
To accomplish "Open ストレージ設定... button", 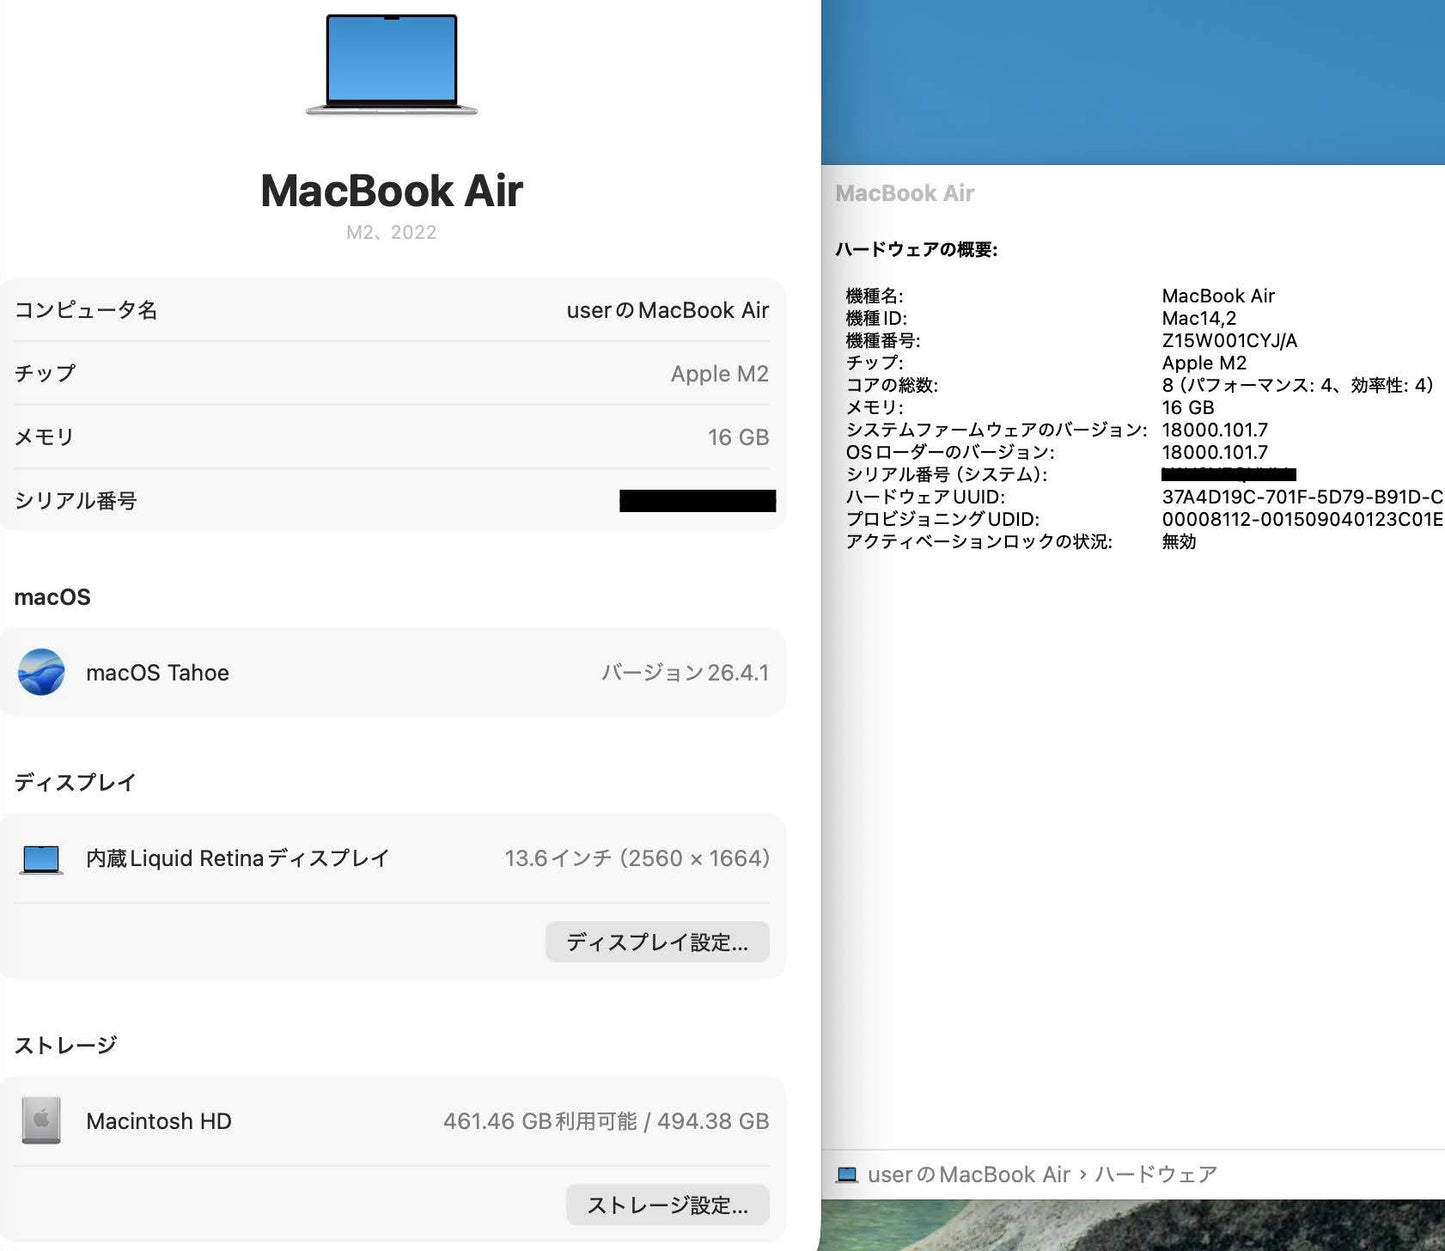I will (x=667, y=1205).
